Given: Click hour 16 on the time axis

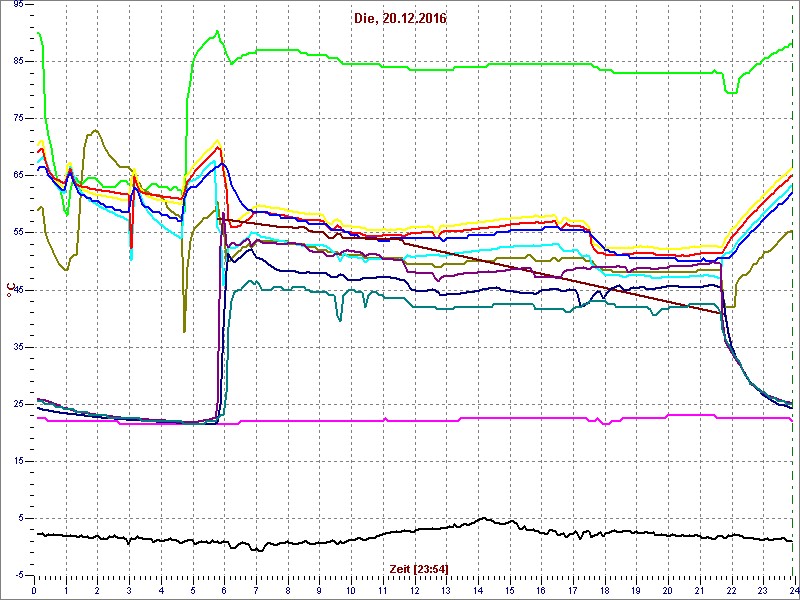Looking at the screenshot, I should tap(541, 590).
